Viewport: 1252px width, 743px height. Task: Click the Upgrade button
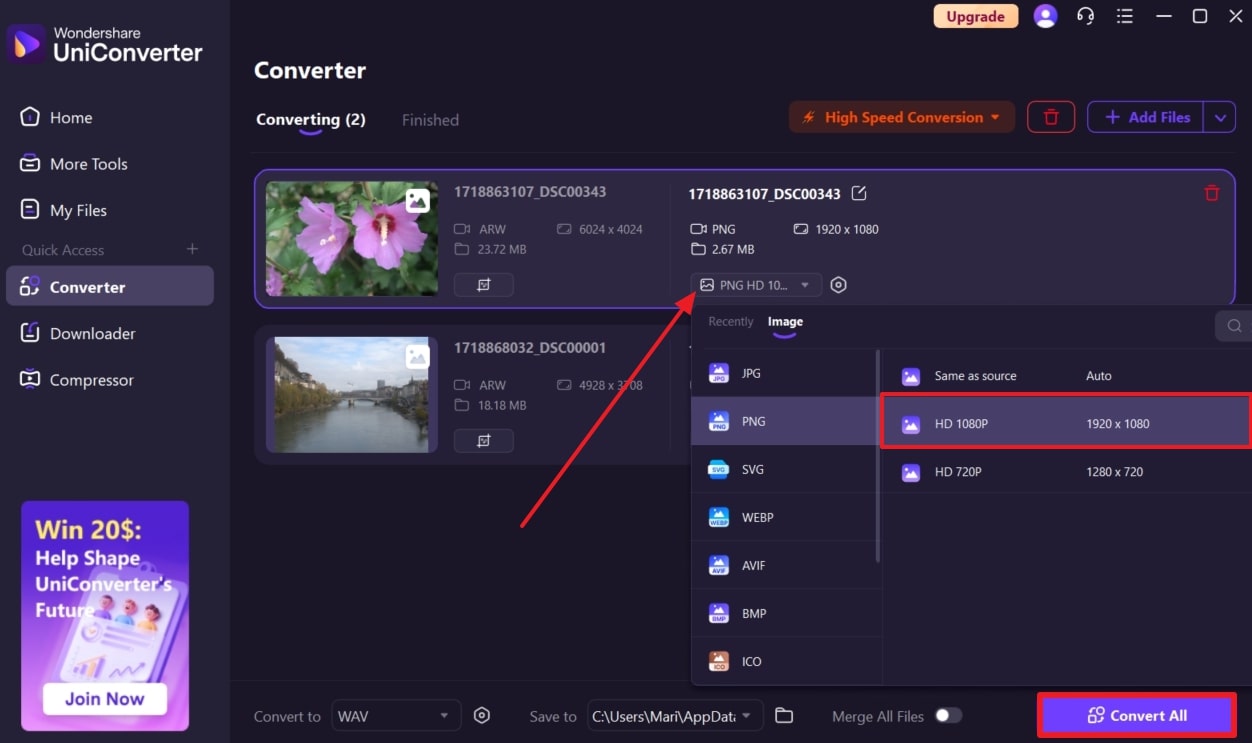(x=975, y=16)
